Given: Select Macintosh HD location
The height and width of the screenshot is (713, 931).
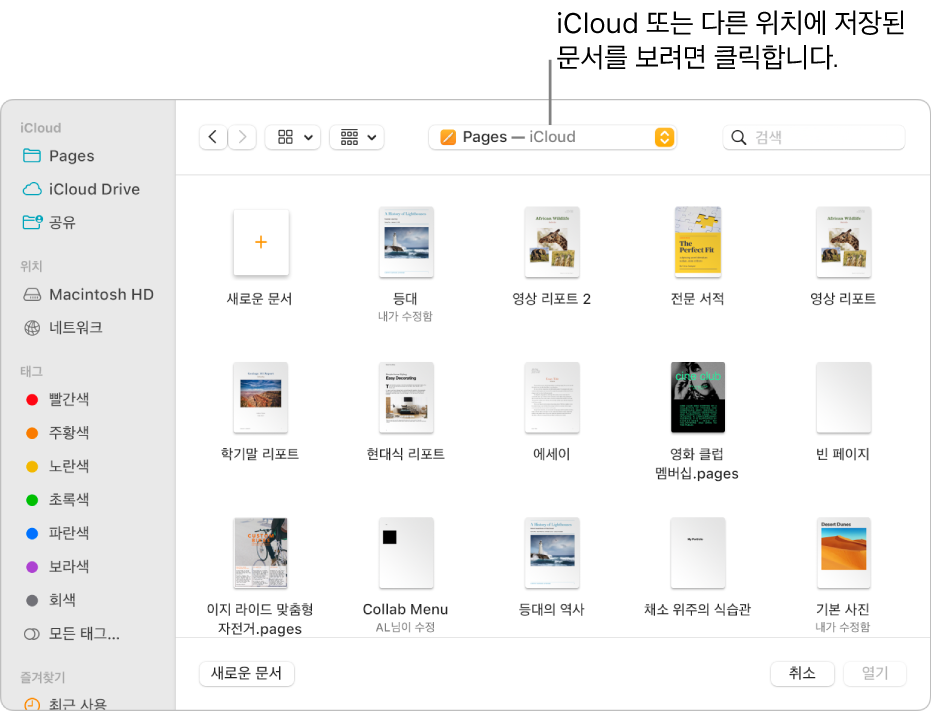Looking at the screenshot, I should tap(88, 294).
